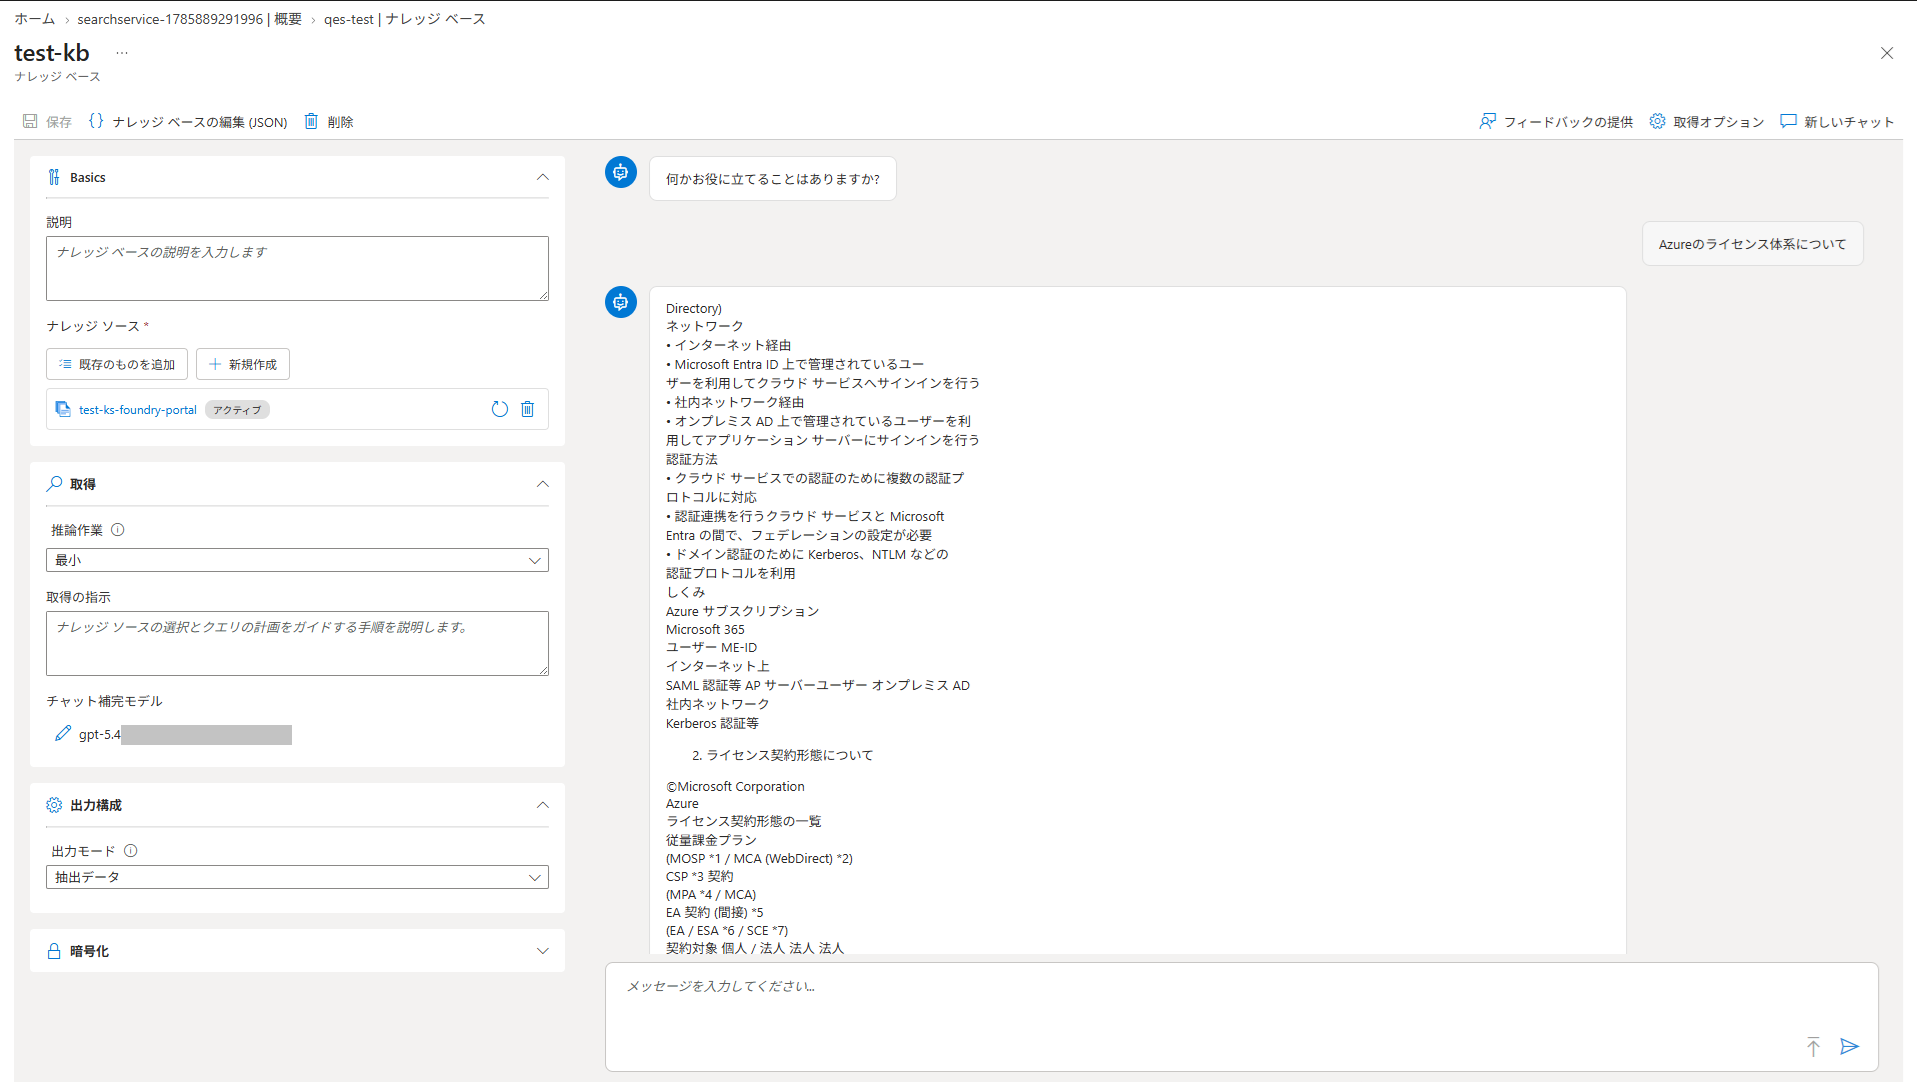Collapse the 取得 section
Image resolution: width=1920 pixels, height=1082 pixels.
(543, 484)
